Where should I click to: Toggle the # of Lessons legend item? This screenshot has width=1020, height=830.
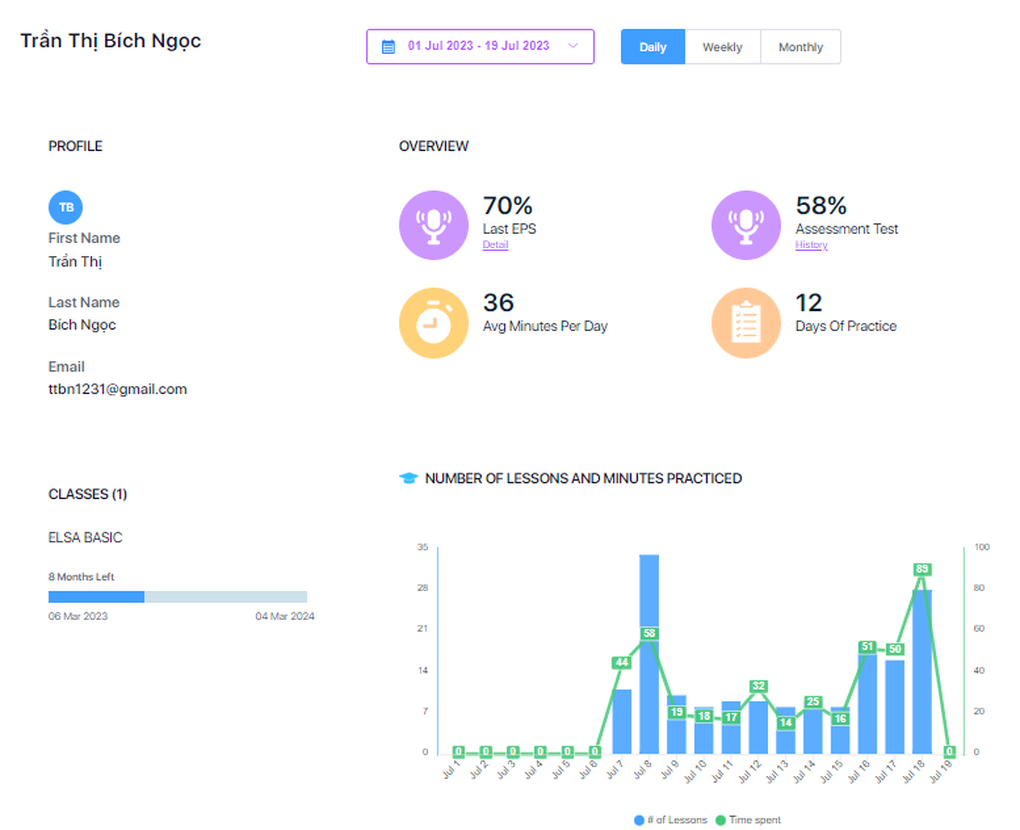coord(671,820)
